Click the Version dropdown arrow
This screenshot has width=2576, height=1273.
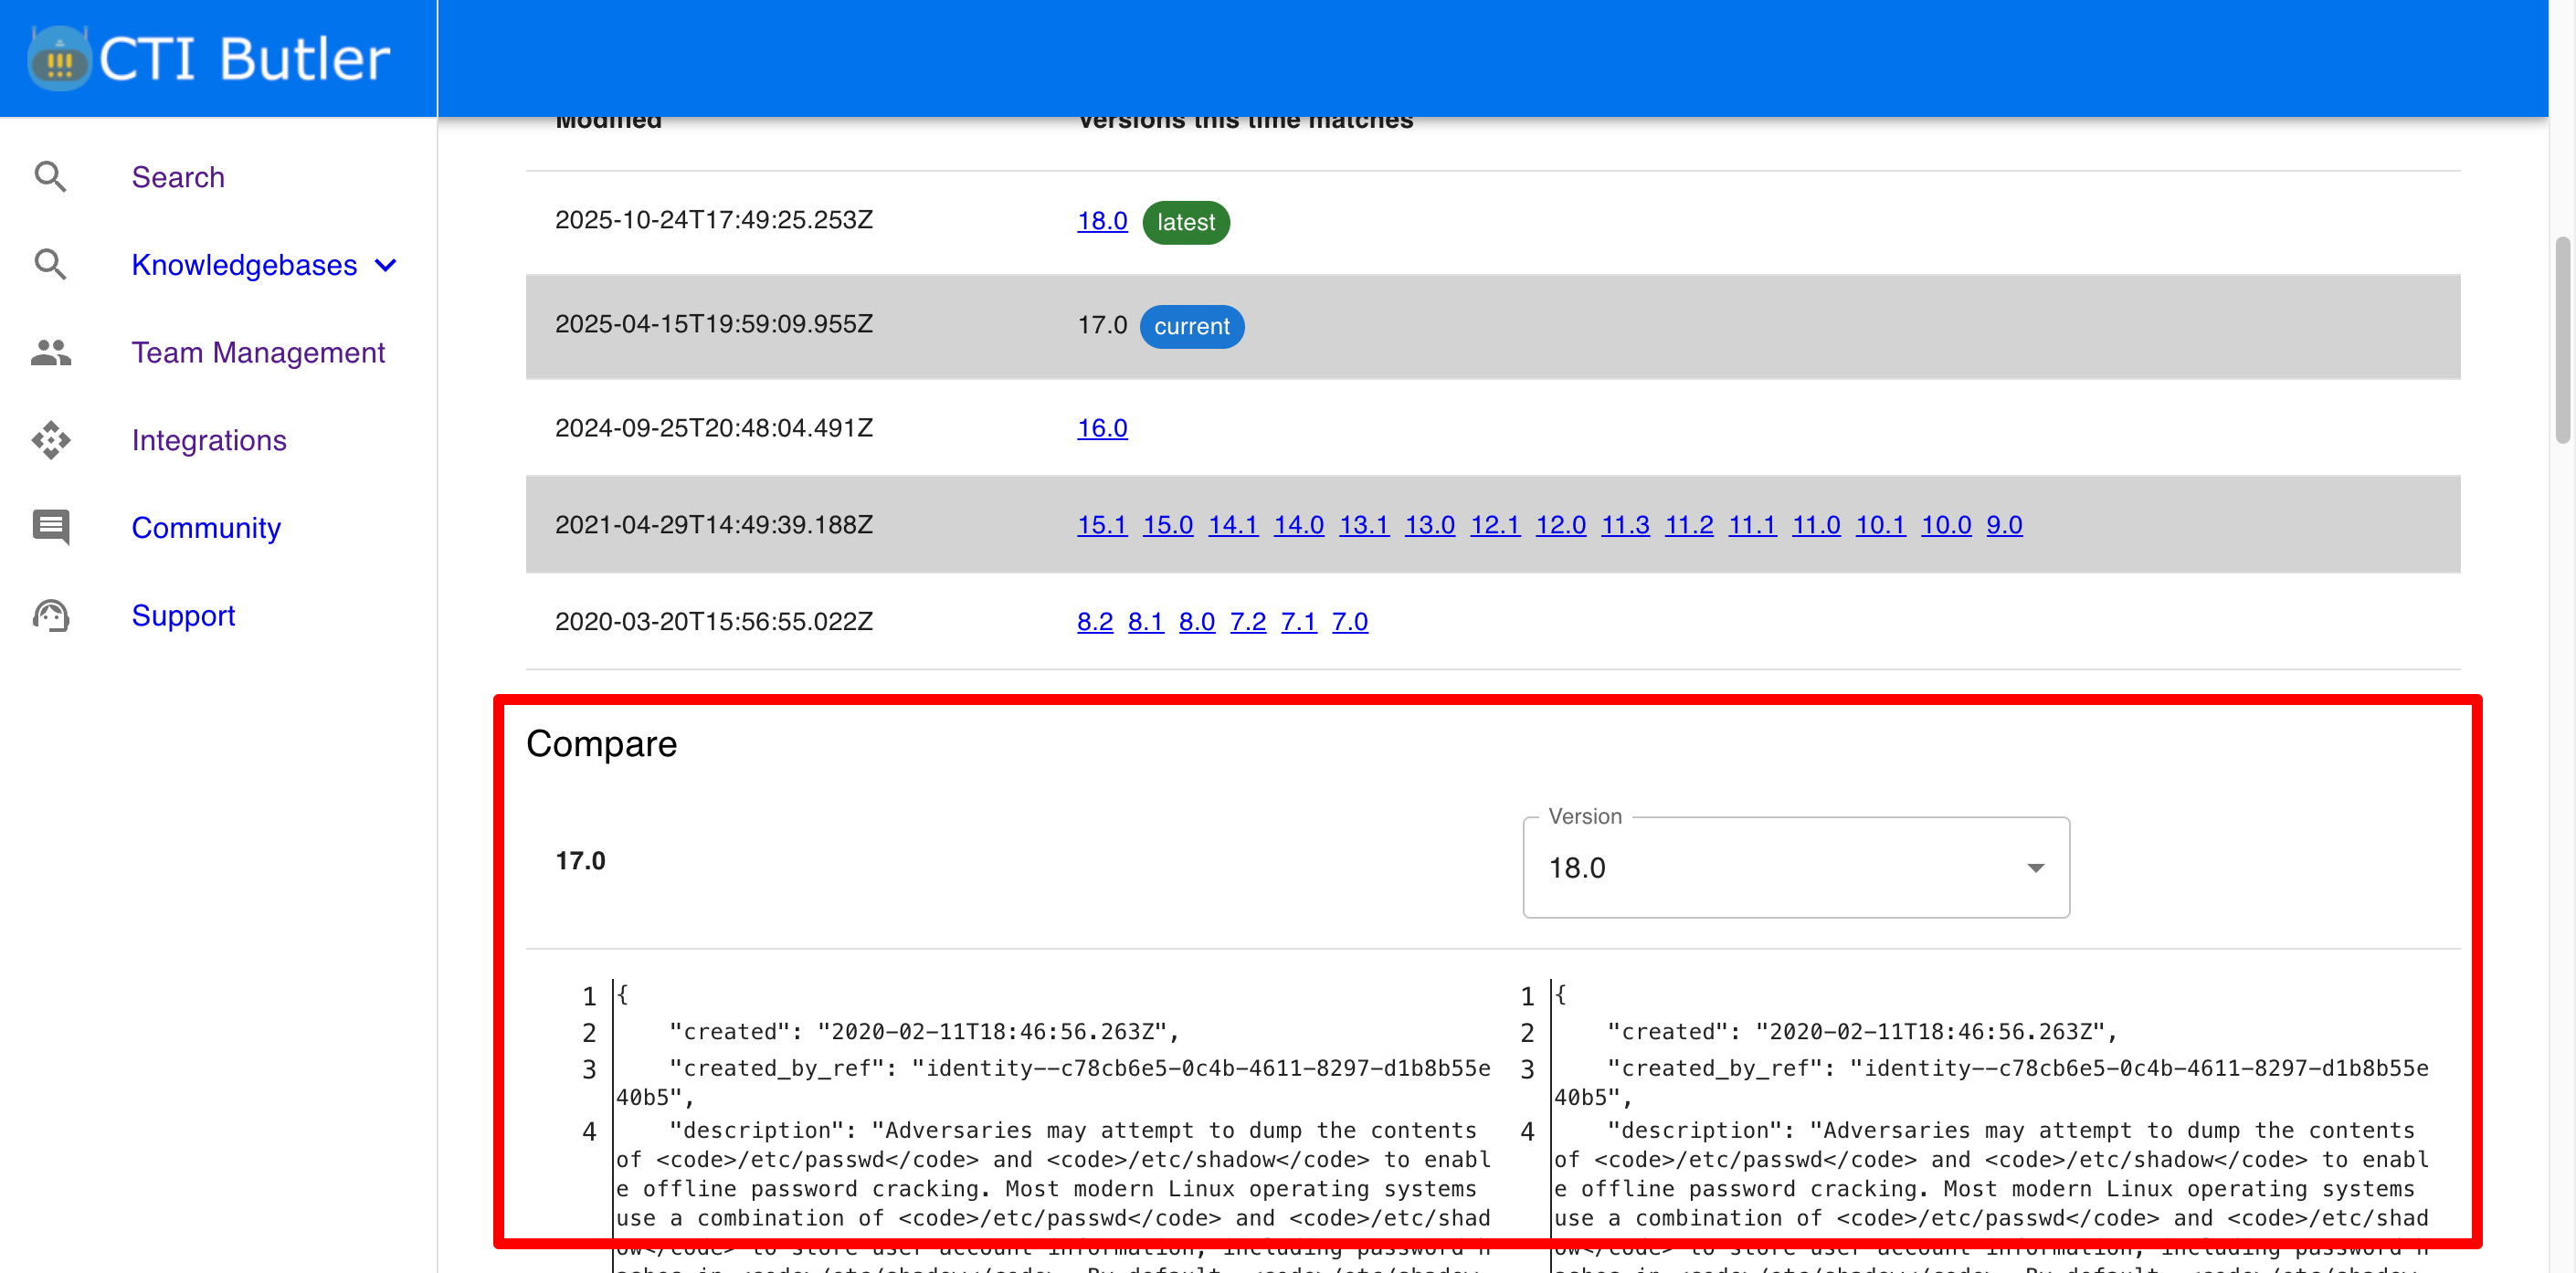tap(2035, 867)
